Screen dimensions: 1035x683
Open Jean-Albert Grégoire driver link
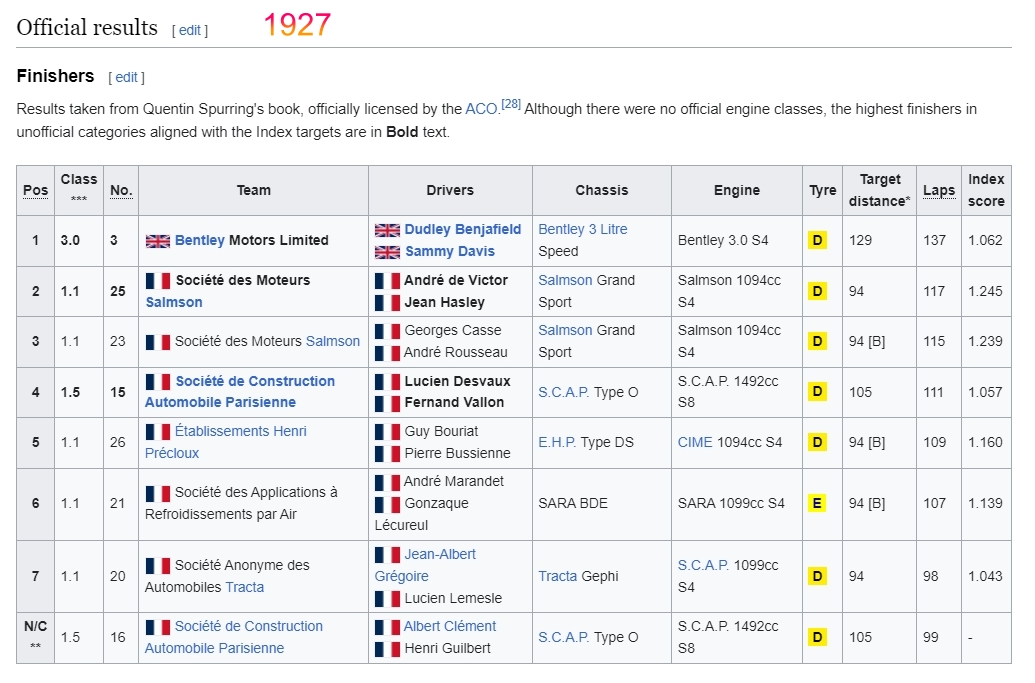coord(425,566)
